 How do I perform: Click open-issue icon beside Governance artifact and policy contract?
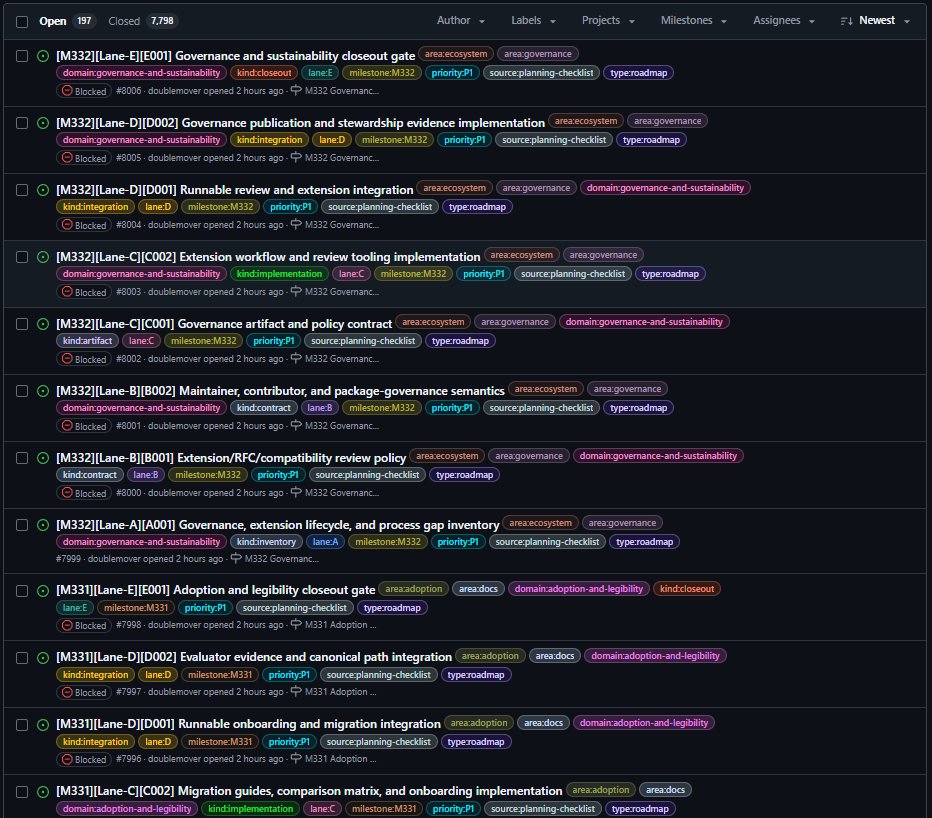pos(43,324)
